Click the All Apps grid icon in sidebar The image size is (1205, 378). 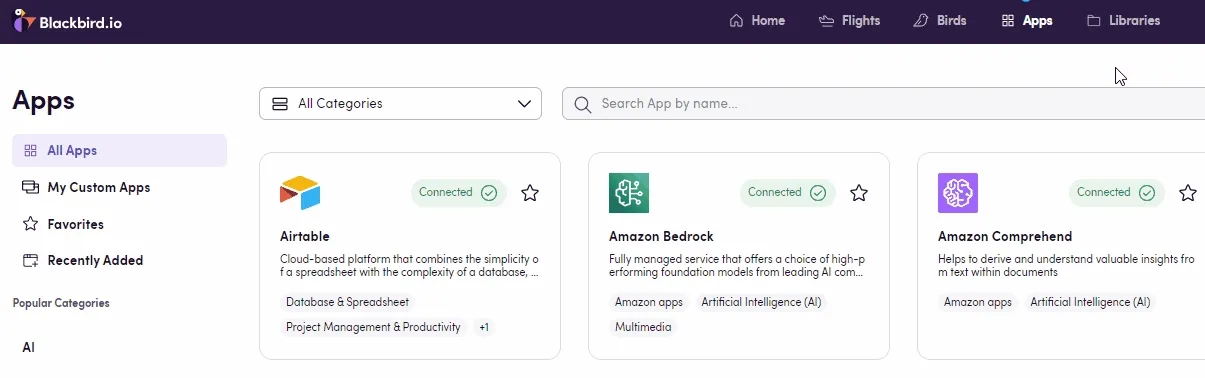tap(30, 150)
